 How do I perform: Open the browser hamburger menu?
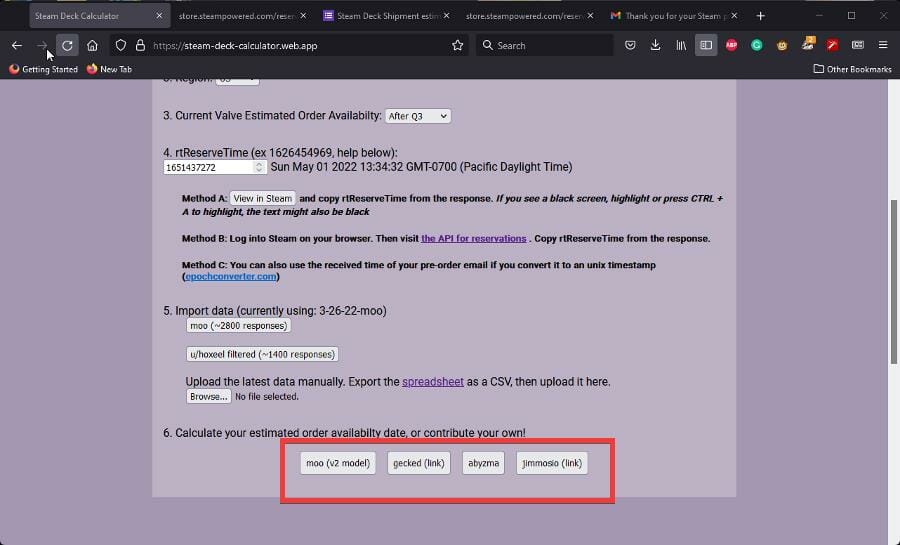[883, 45]
